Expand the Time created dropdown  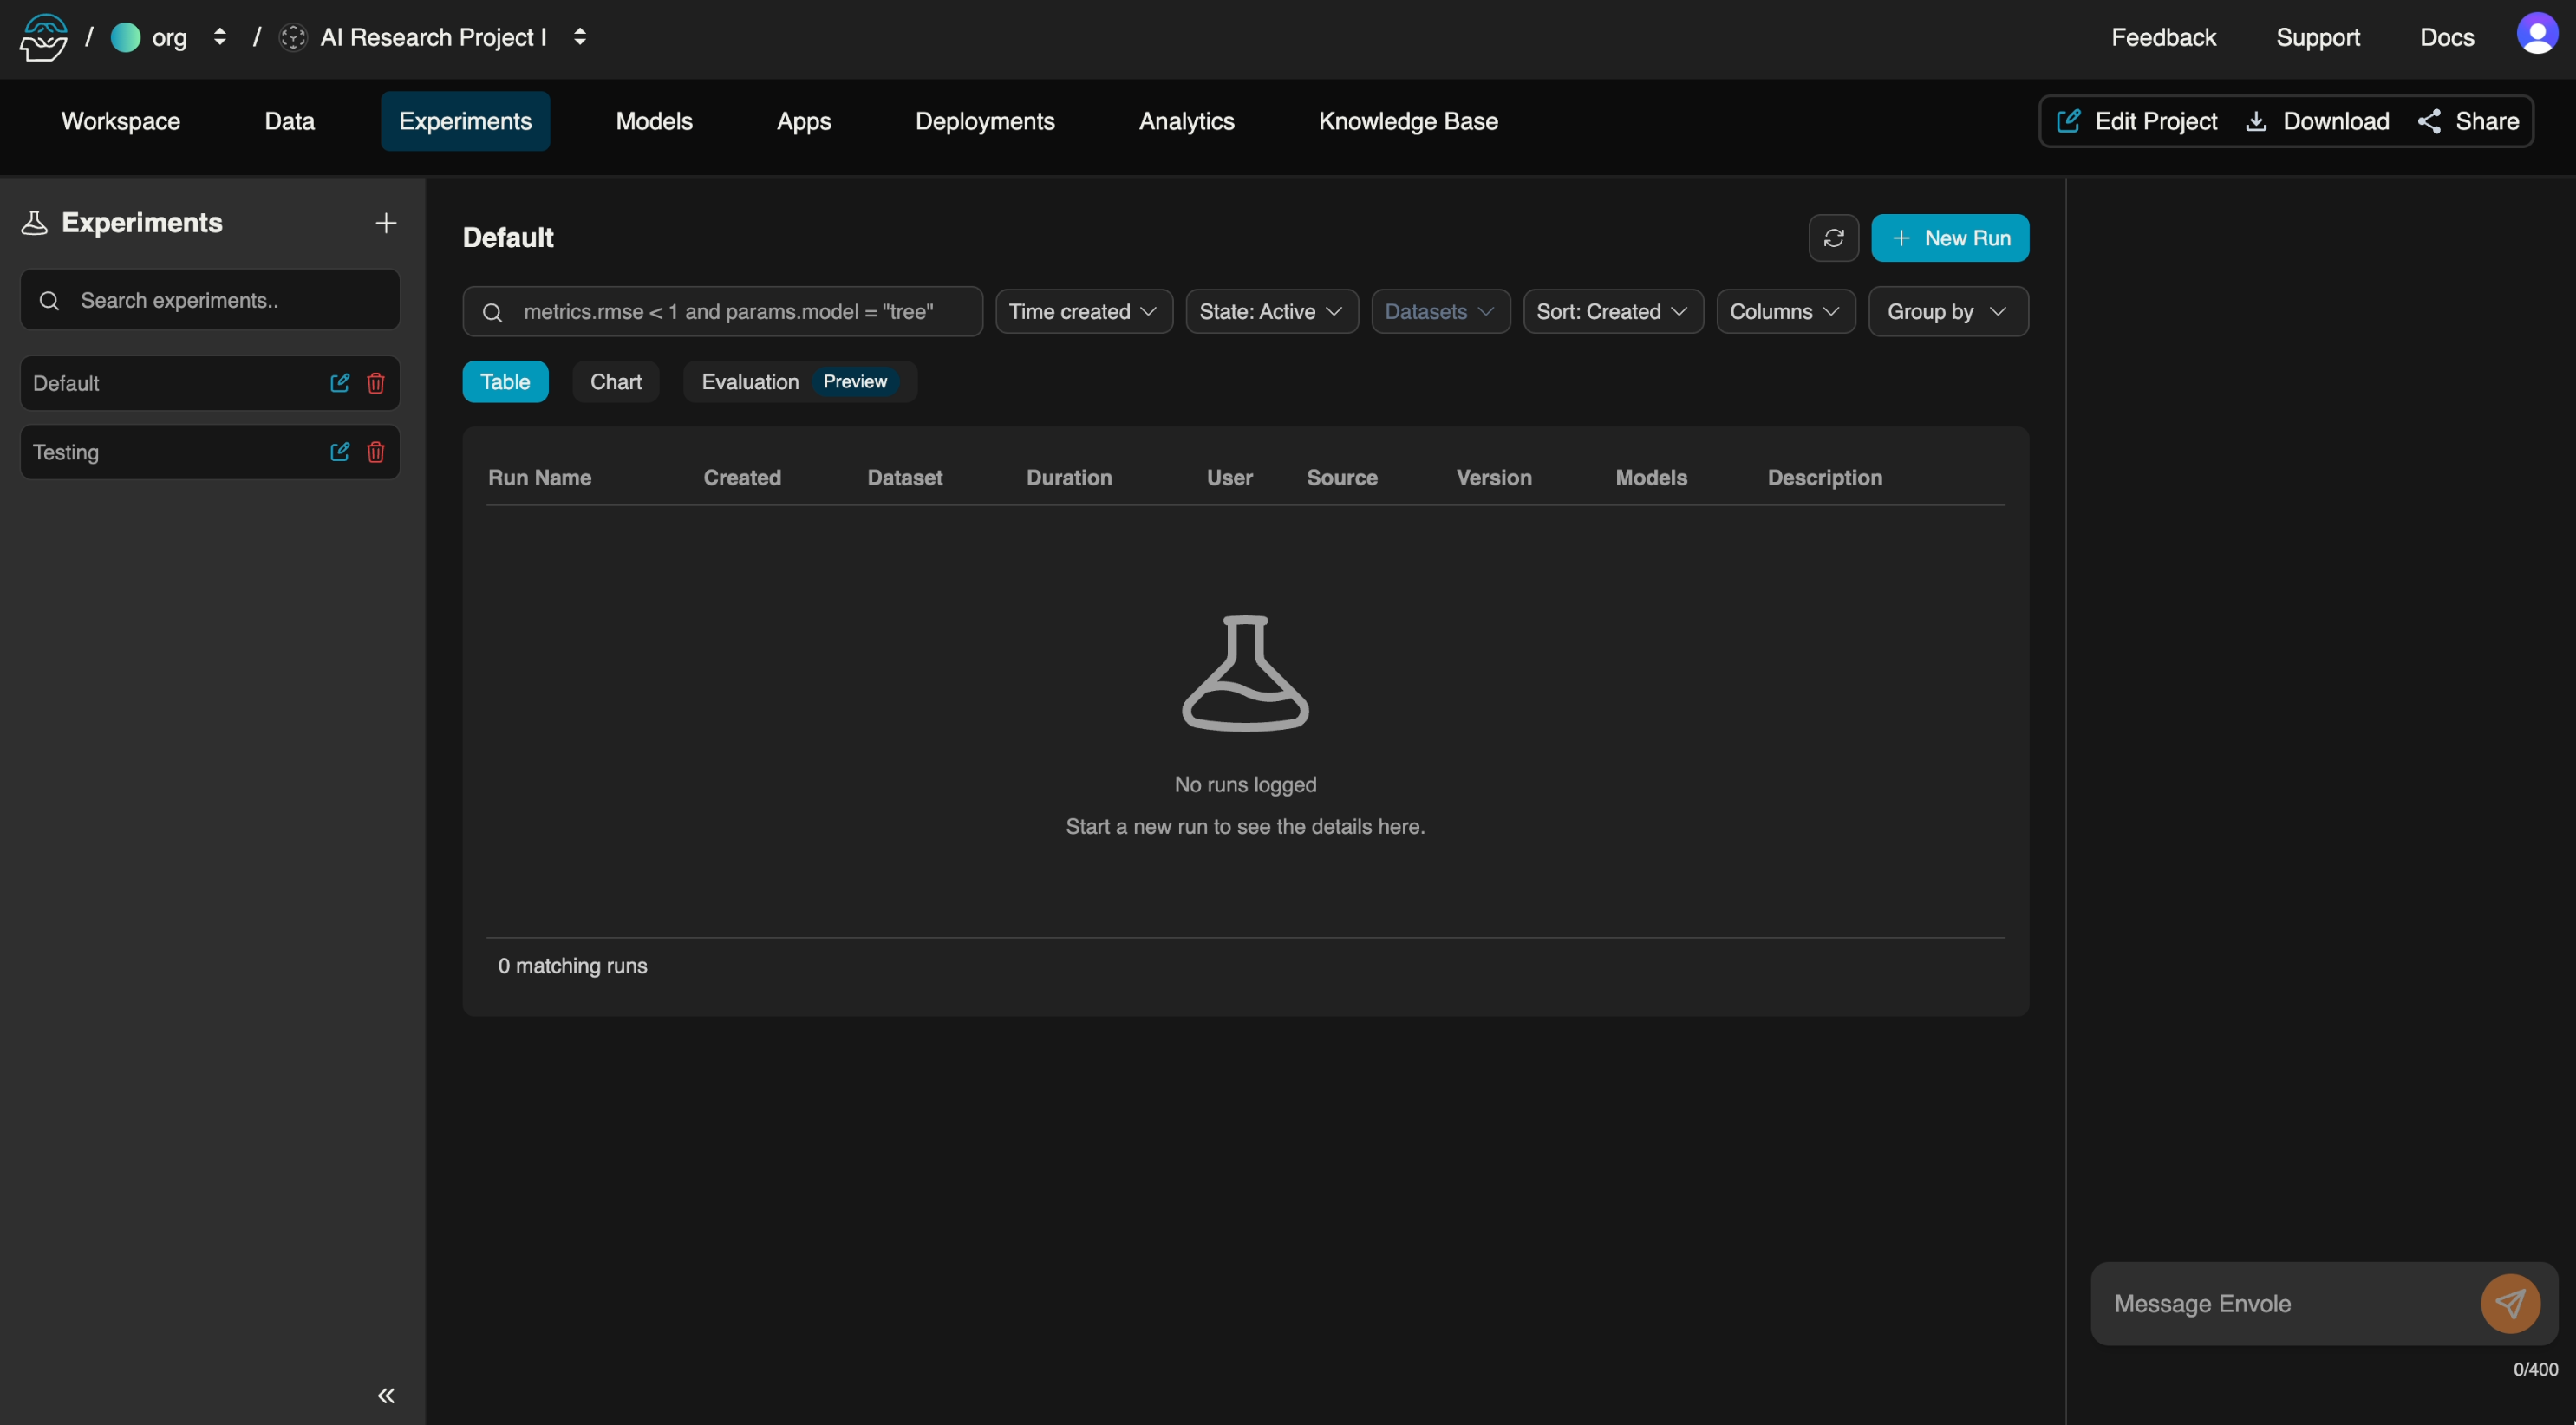(x=1083, y=312)
